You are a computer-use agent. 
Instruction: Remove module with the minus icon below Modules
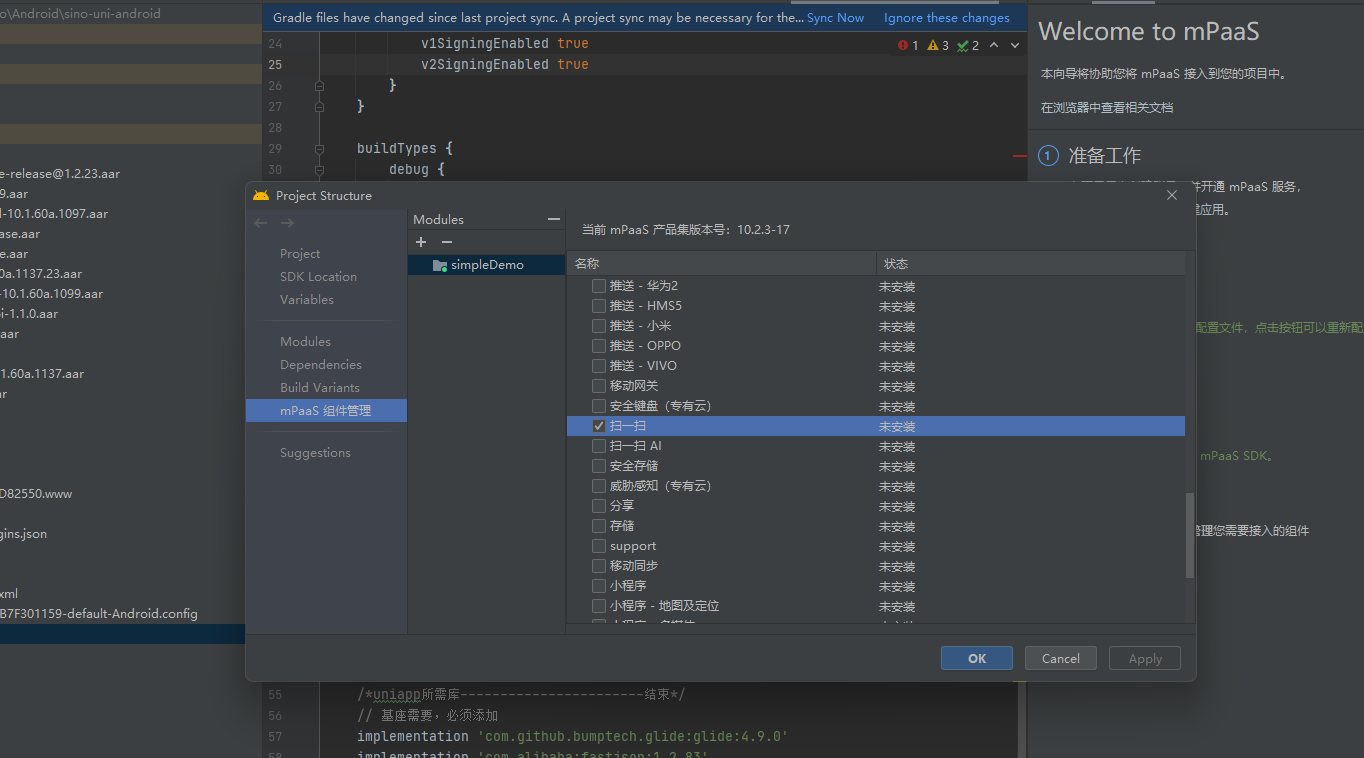(x=447, y=242)
